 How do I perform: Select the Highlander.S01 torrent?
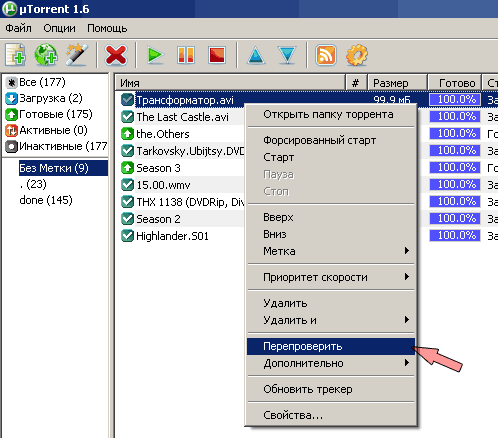[x=172, y=236]
